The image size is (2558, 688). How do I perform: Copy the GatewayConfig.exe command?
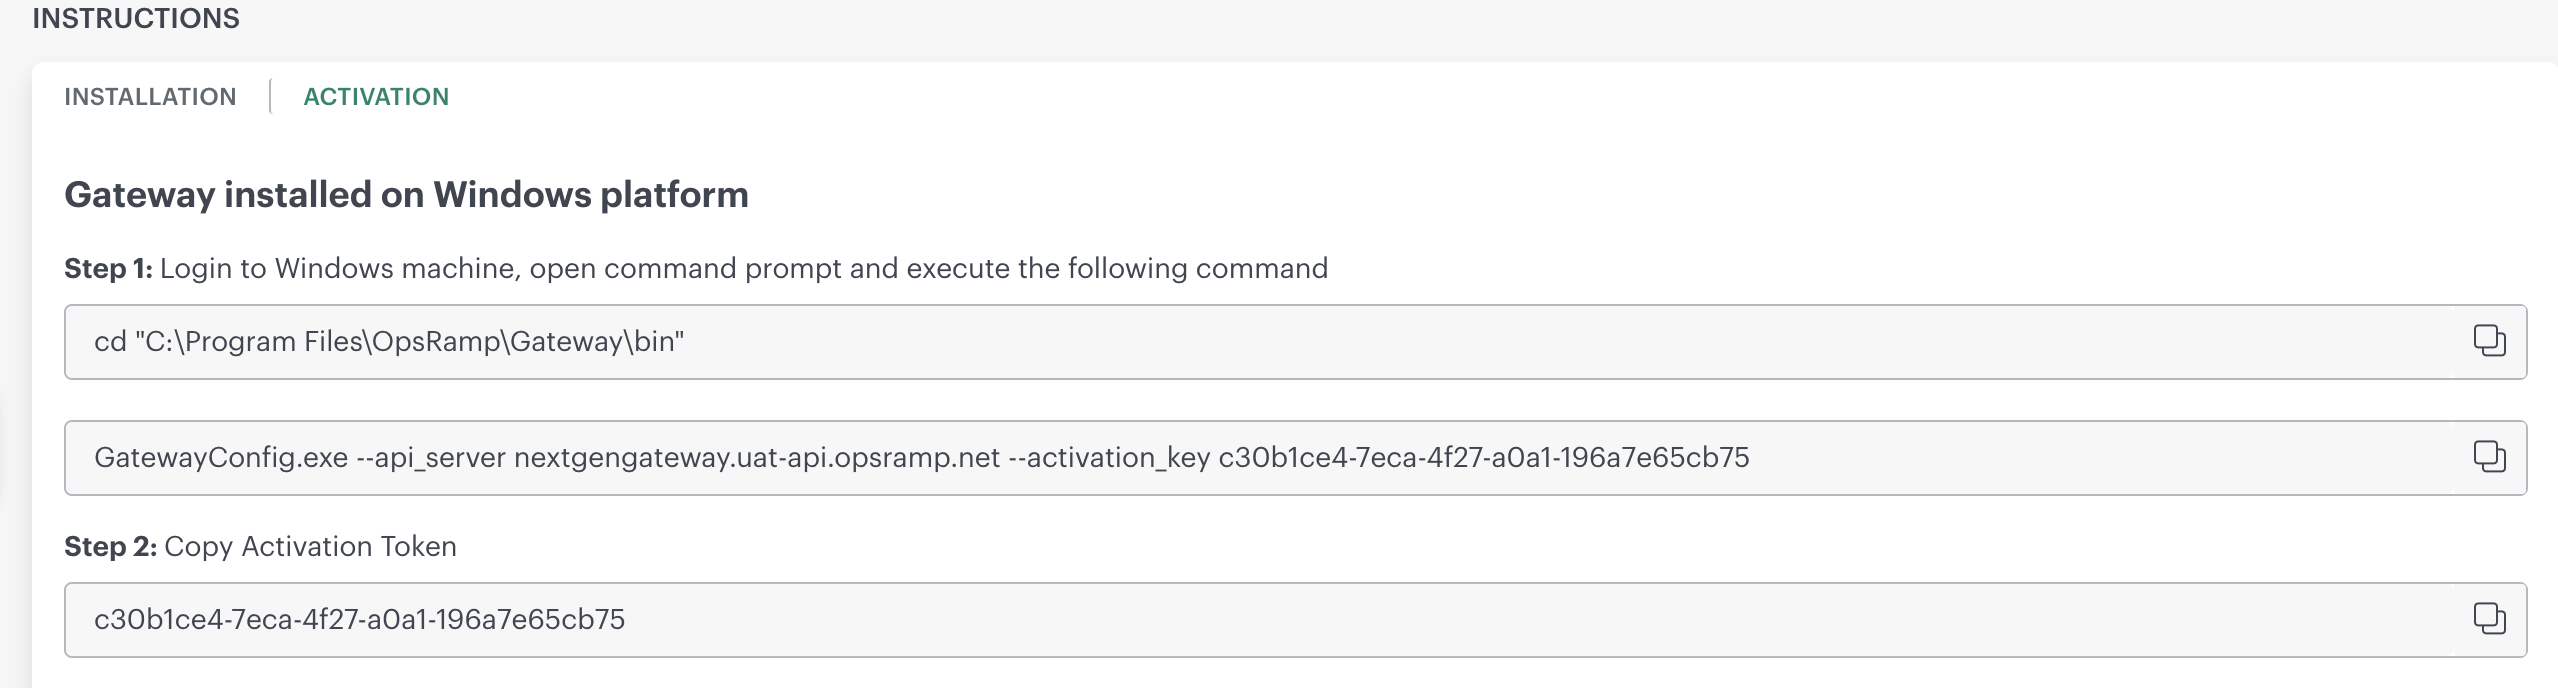[2488, 457]
